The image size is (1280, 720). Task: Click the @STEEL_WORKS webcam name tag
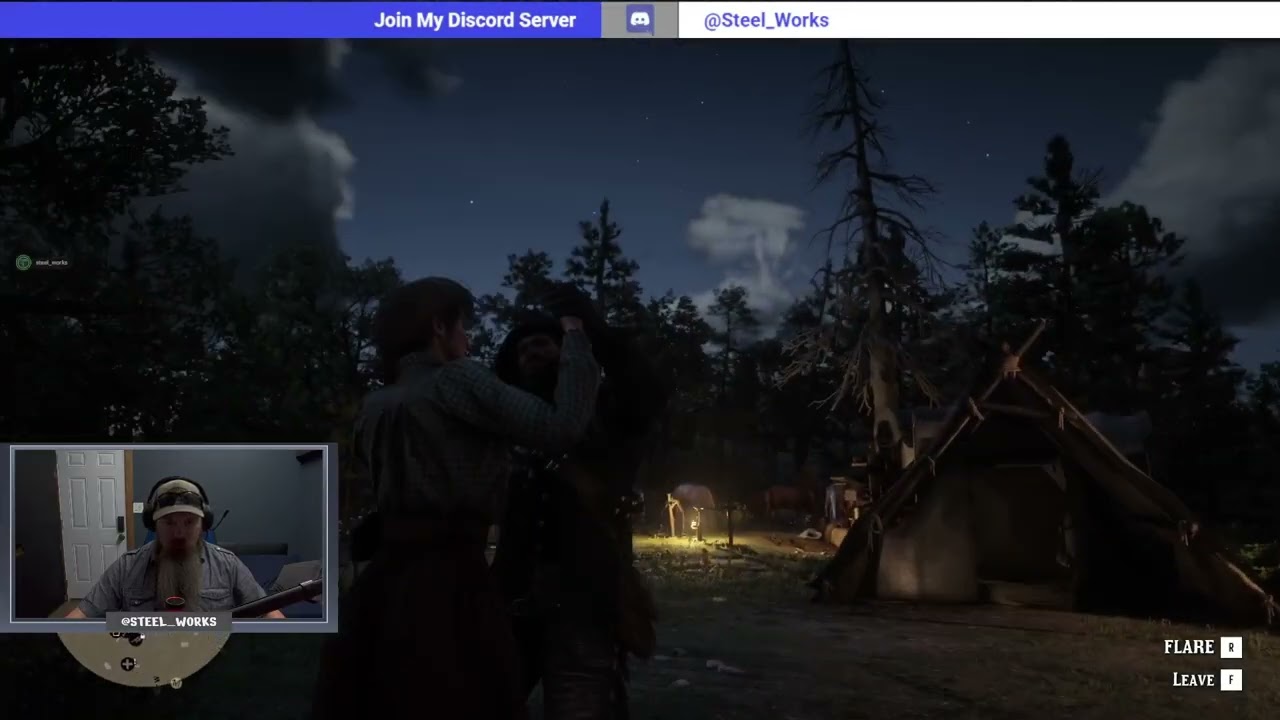point(168,622)
